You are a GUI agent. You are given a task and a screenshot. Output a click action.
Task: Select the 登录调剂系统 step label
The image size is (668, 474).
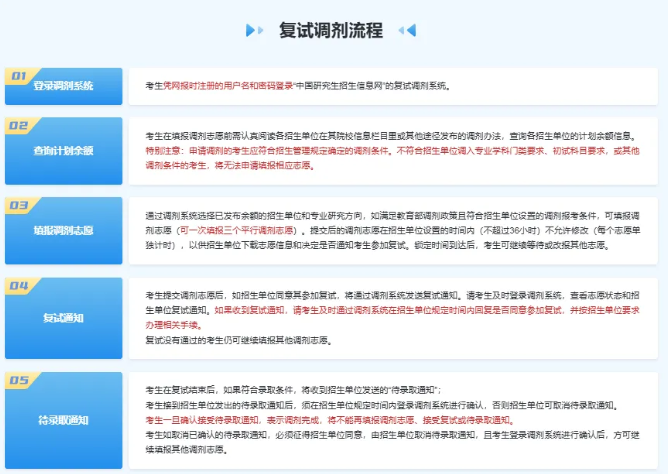point(62,86)
